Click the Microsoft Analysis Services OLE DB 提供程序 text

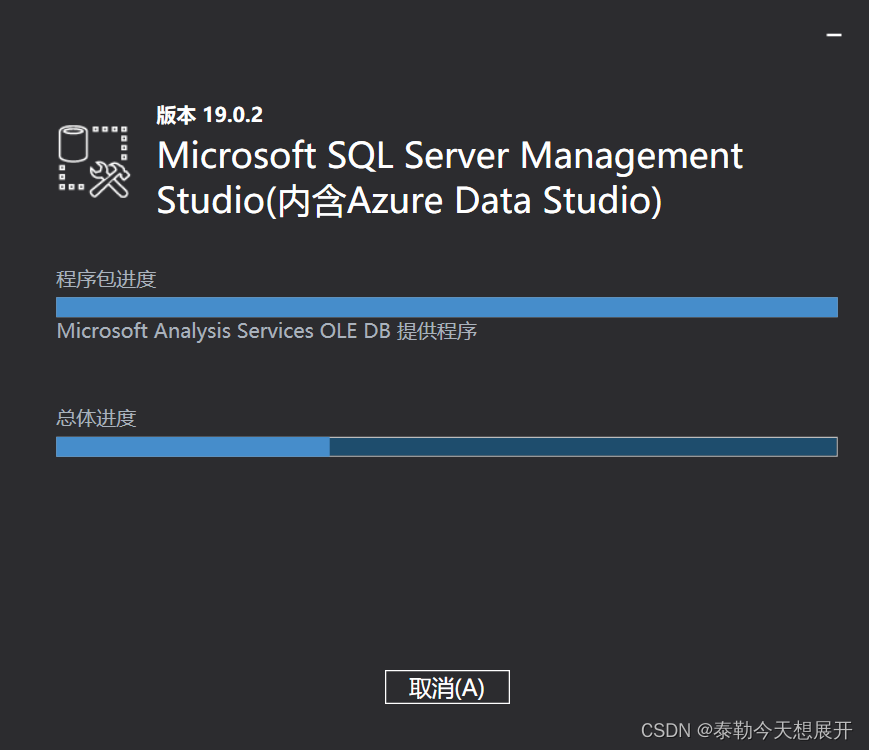[x=267, y=331]
